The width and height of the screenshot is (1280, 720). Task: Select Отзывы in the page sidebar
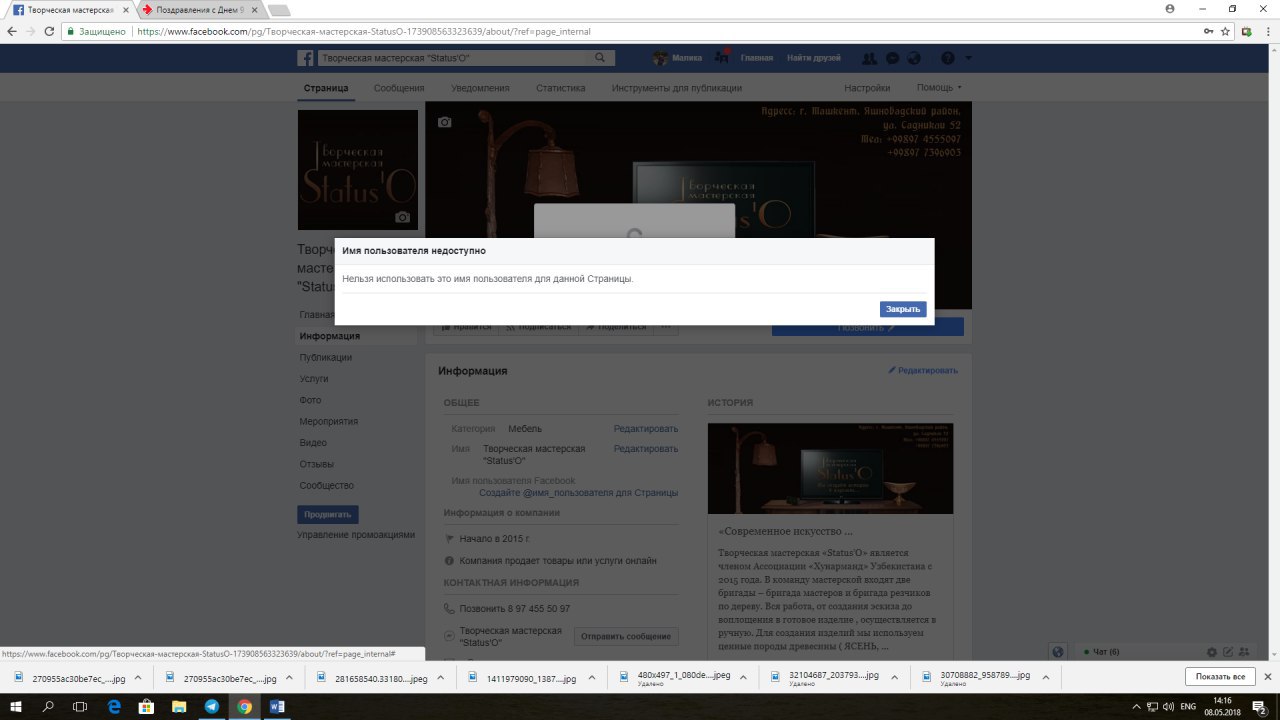(316, 464)
